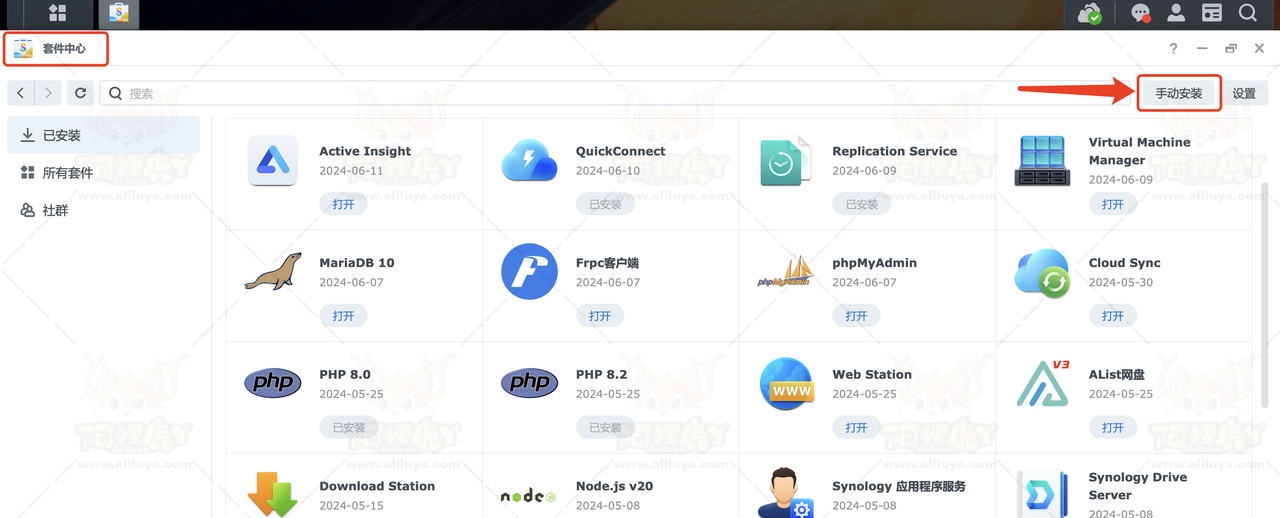
Task: Open the user account options menu
Action: pyautogui.click(x=1176, y=13)
